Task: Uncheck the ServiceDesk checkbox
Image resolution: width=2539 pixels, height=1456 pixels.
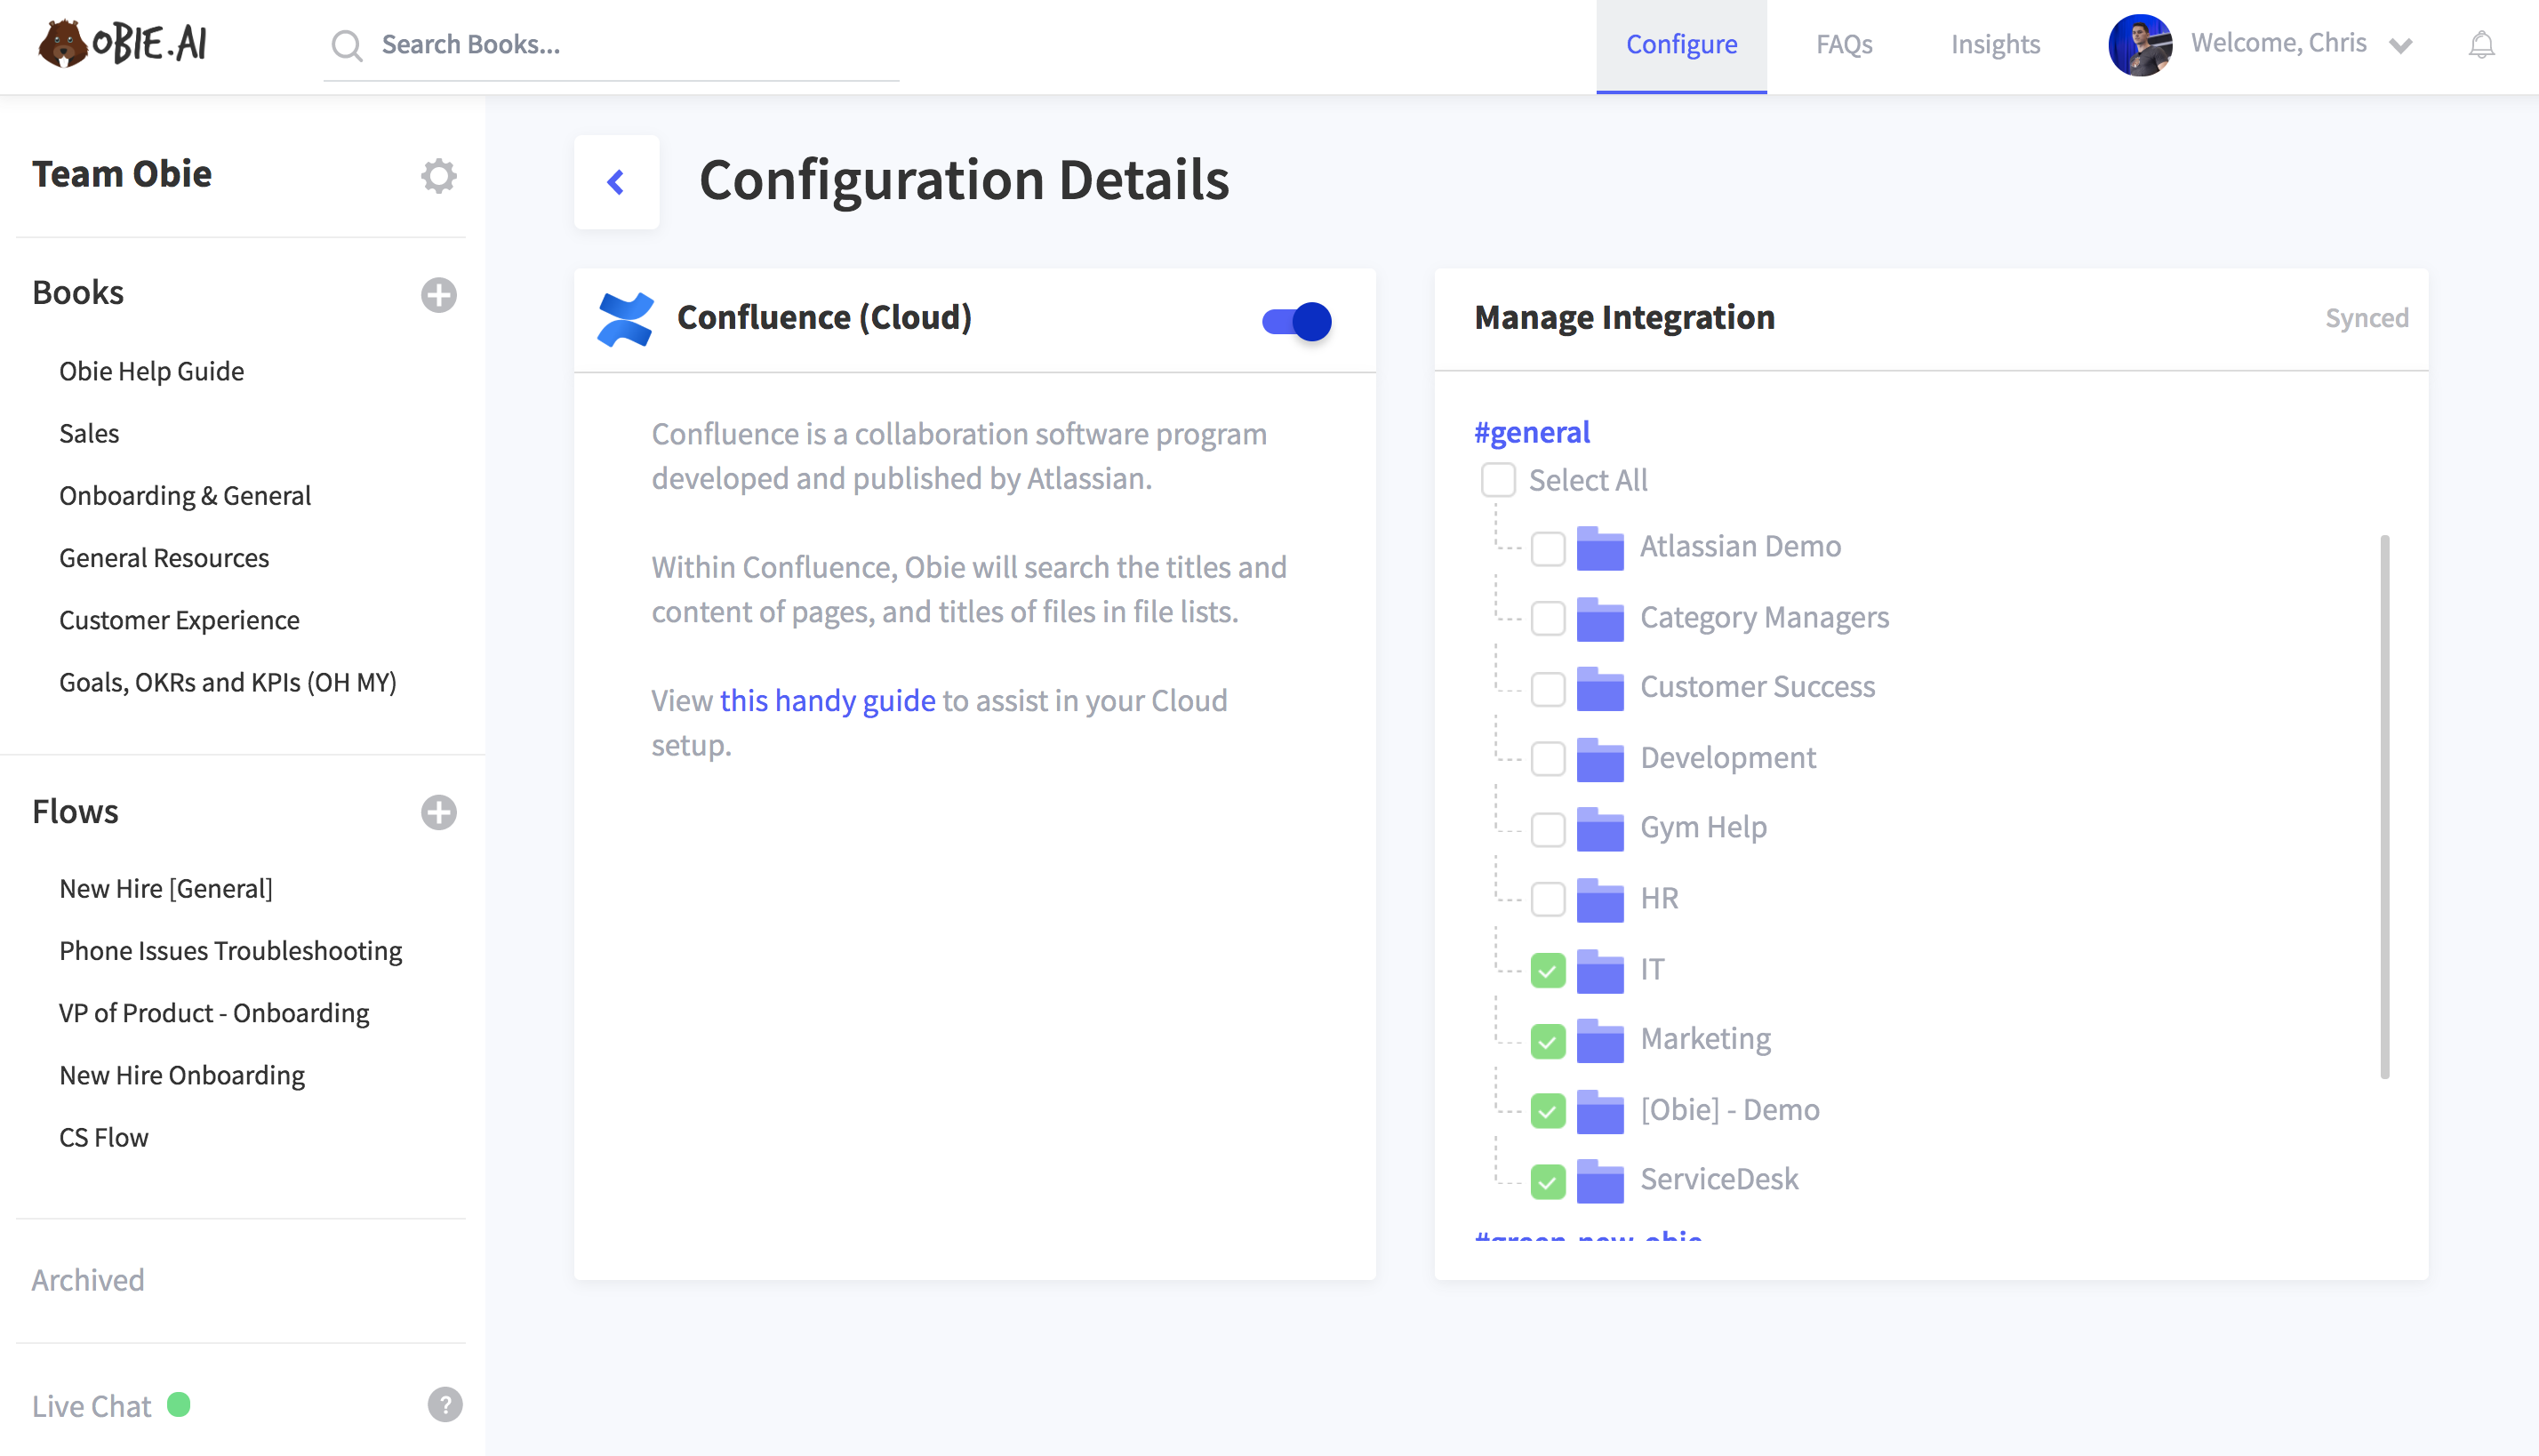Action: [1548, 1181]
